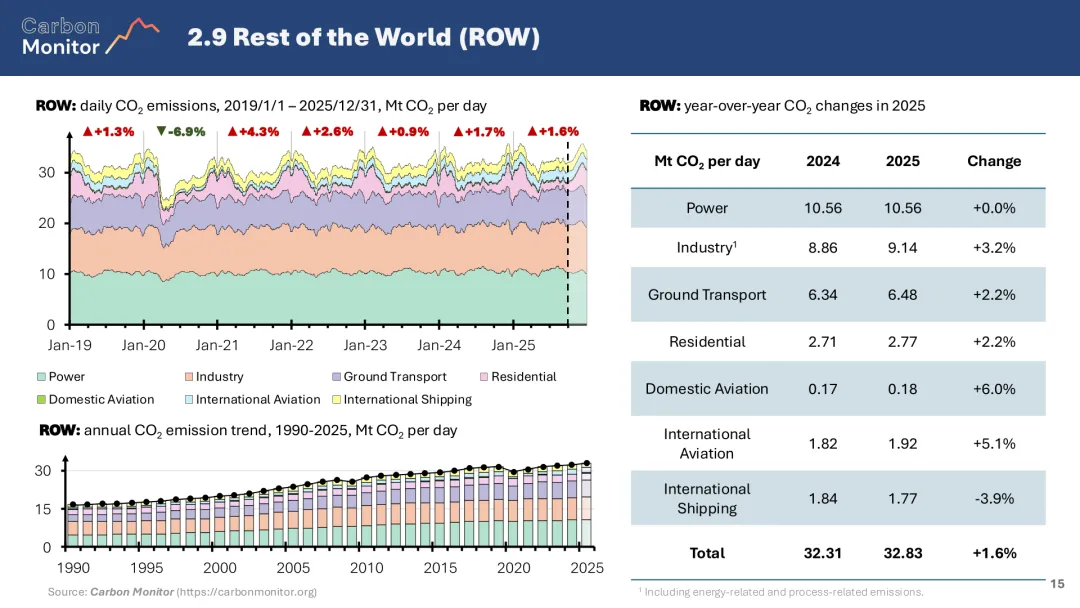
Task: Click the Residential 2025 value '2.77'
Action: tap(902, 342)
